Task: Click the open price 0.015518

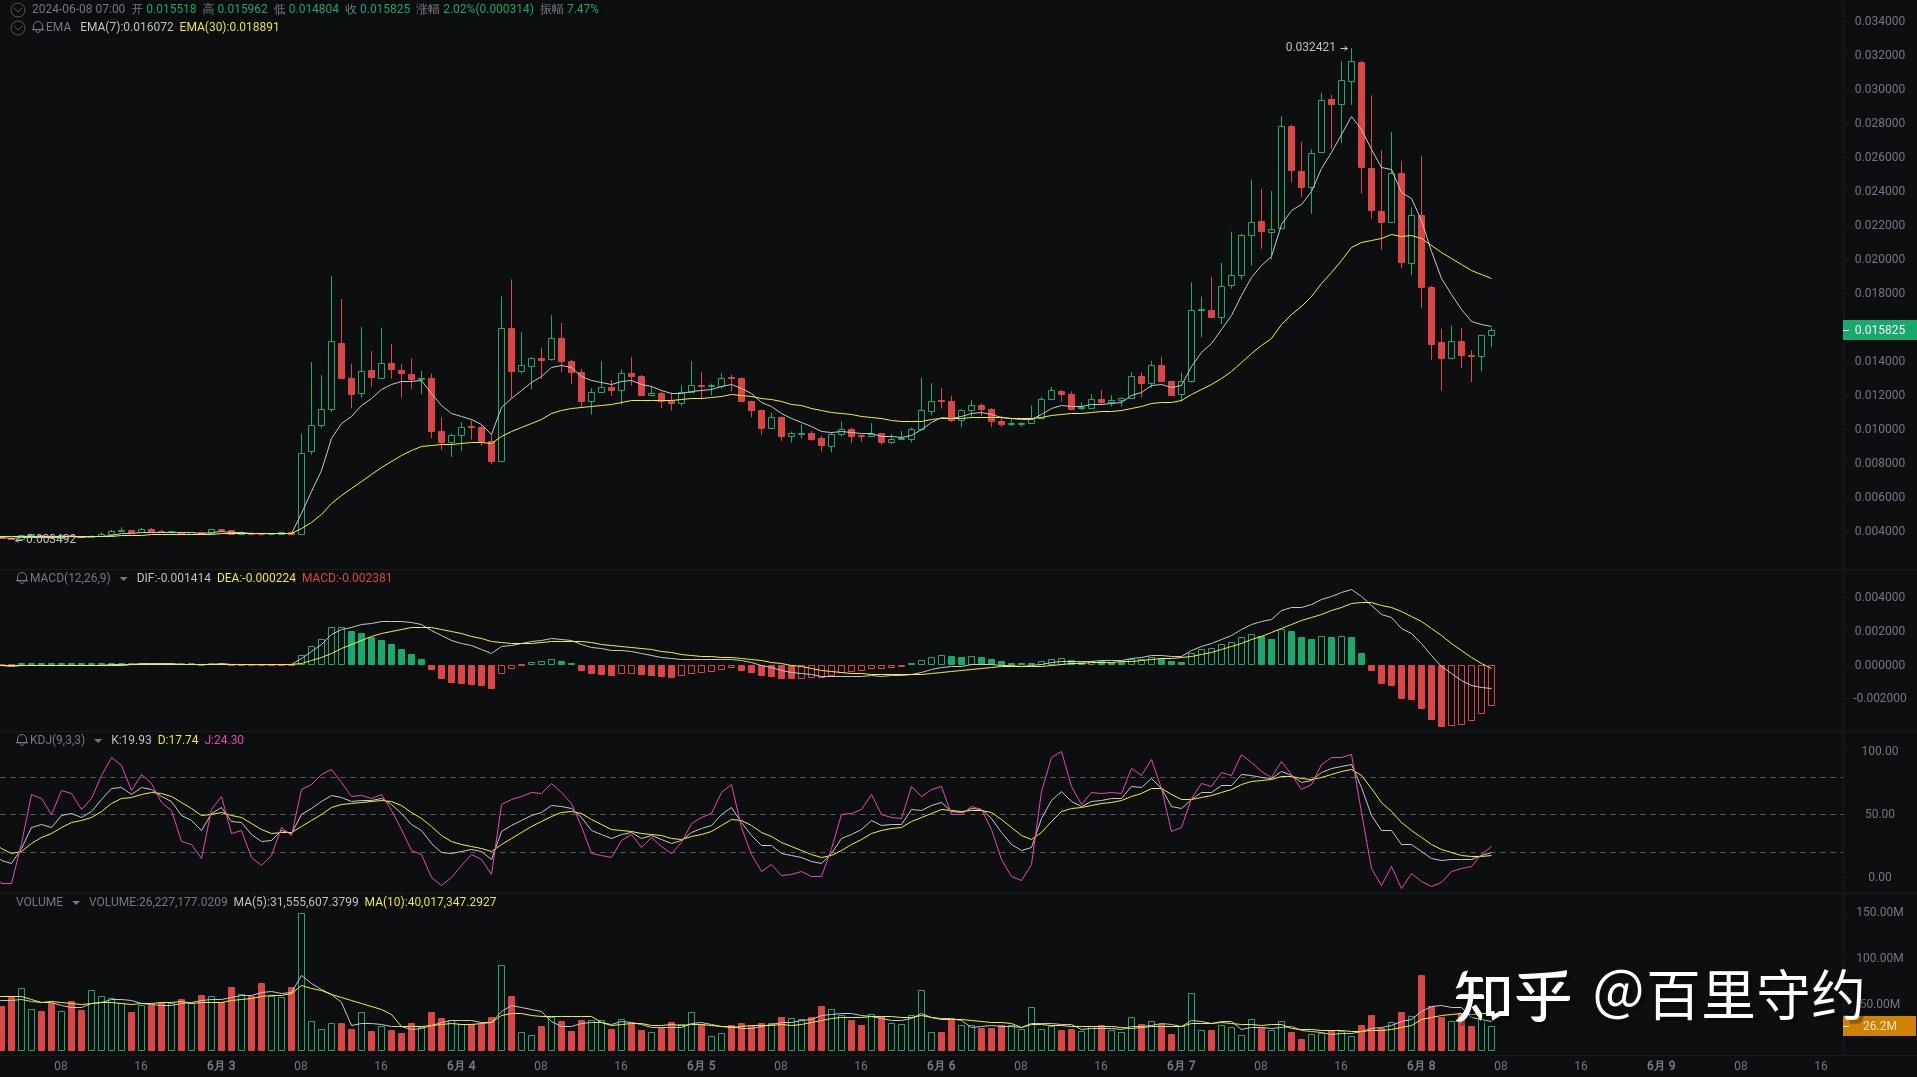Action: pyautogui.click(x=171, y=9)
